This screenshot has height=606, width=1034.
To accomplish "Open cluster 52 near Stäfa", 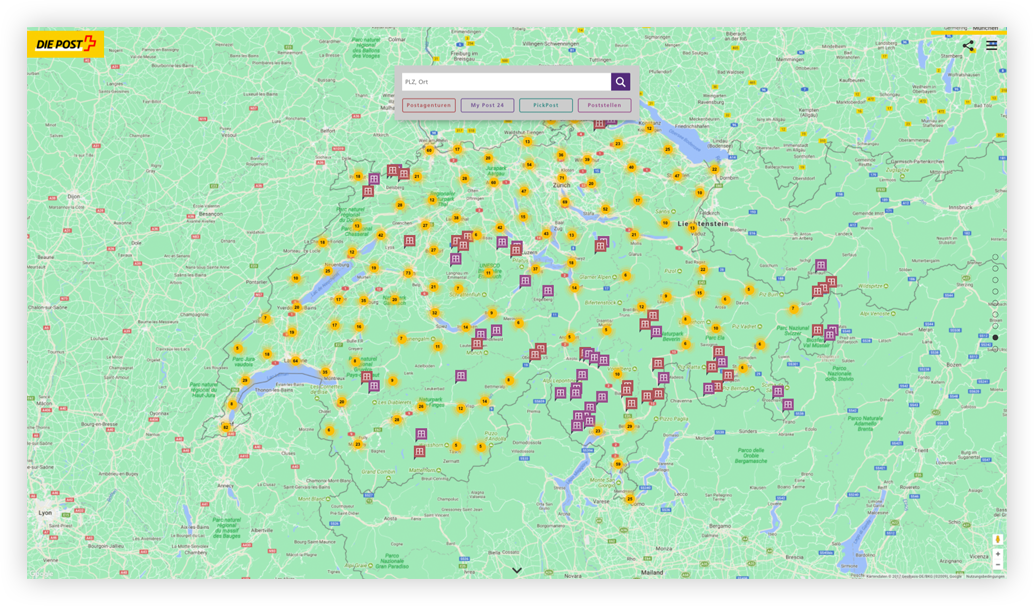I will (605, 209).
